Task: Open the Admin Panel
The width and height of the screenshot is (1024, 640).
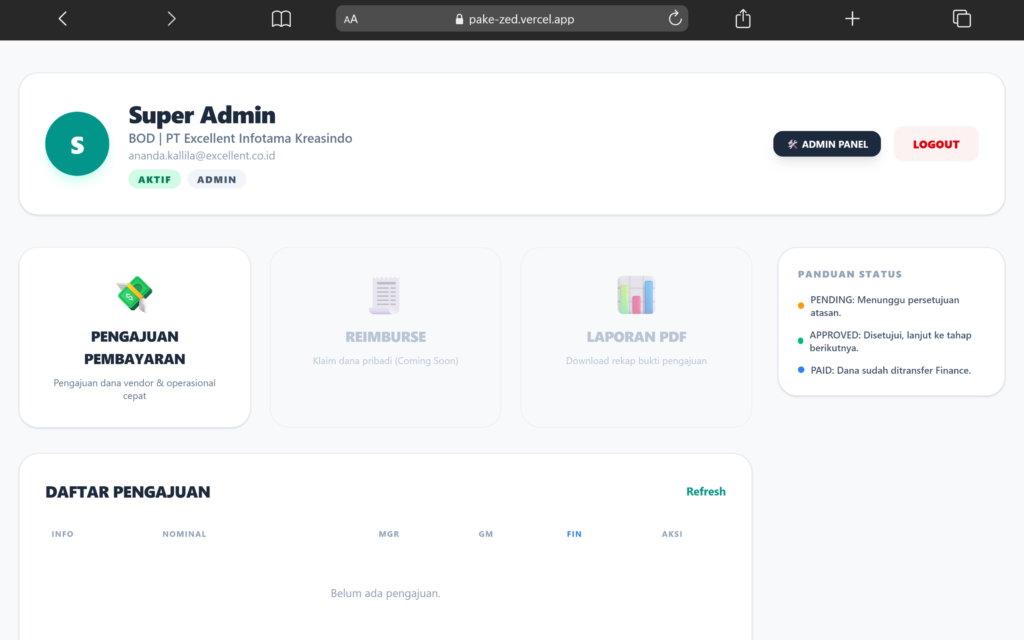Action: click(x=827, y=144)
